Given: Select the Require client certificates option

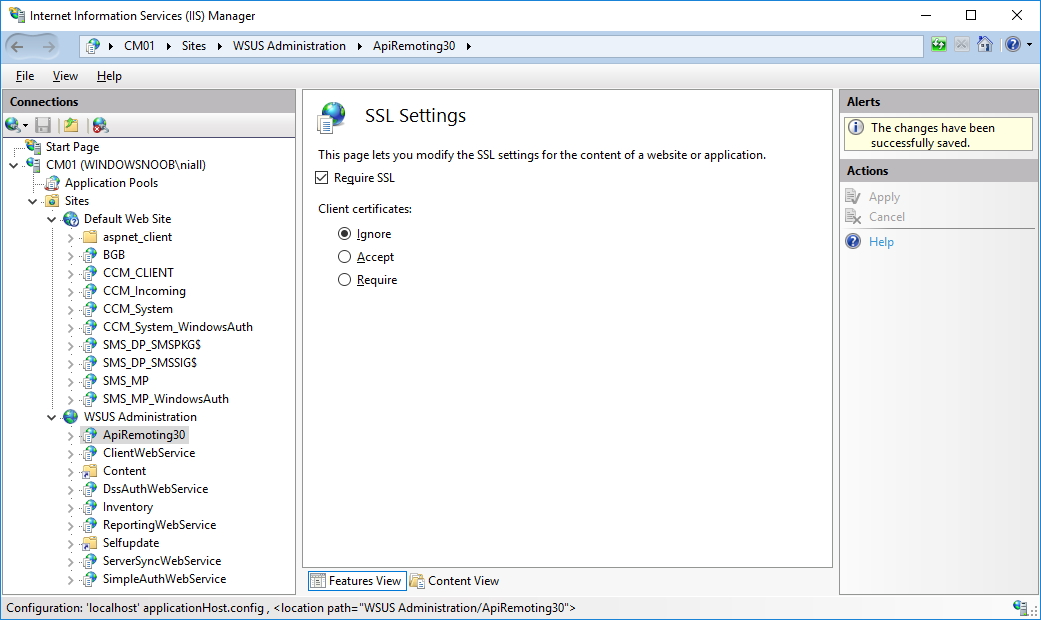Looking at the screenshot, I should [x=344, y=280].
